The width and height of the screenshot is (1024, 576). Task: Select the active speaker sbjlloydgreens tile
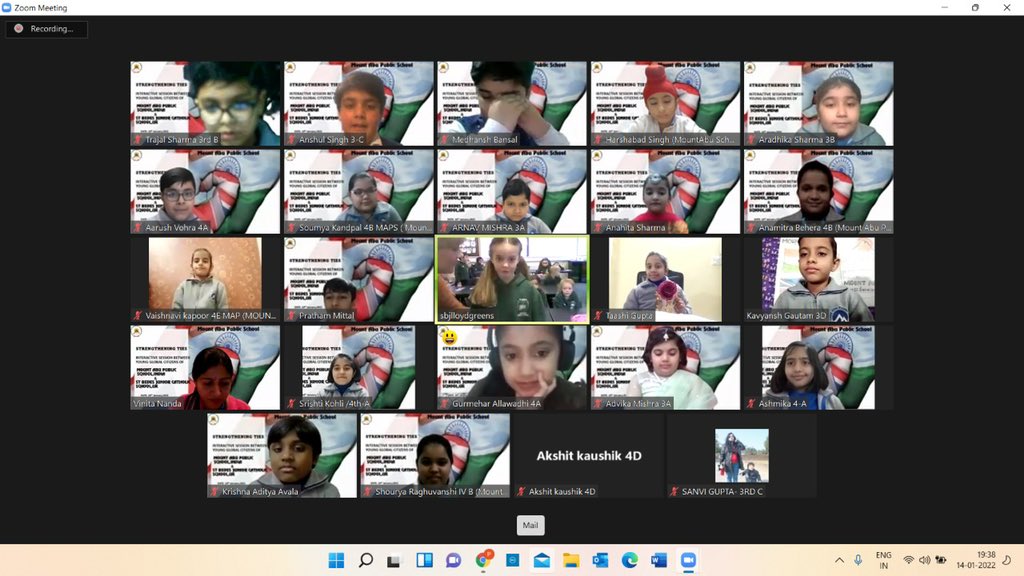tap(512, 280)
